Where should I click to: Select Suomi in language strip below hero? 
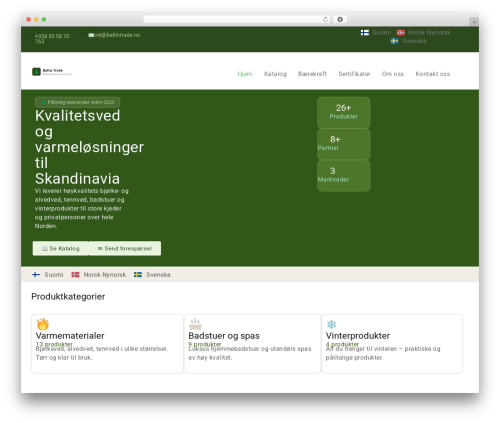pyautogui.click(x=54, y=275)
